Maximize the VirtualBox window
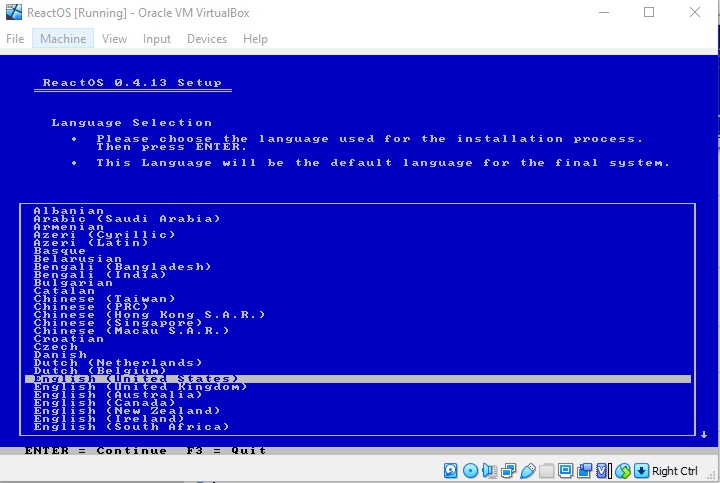The height and width of the screenshot is (483, 720). [649, 12]
